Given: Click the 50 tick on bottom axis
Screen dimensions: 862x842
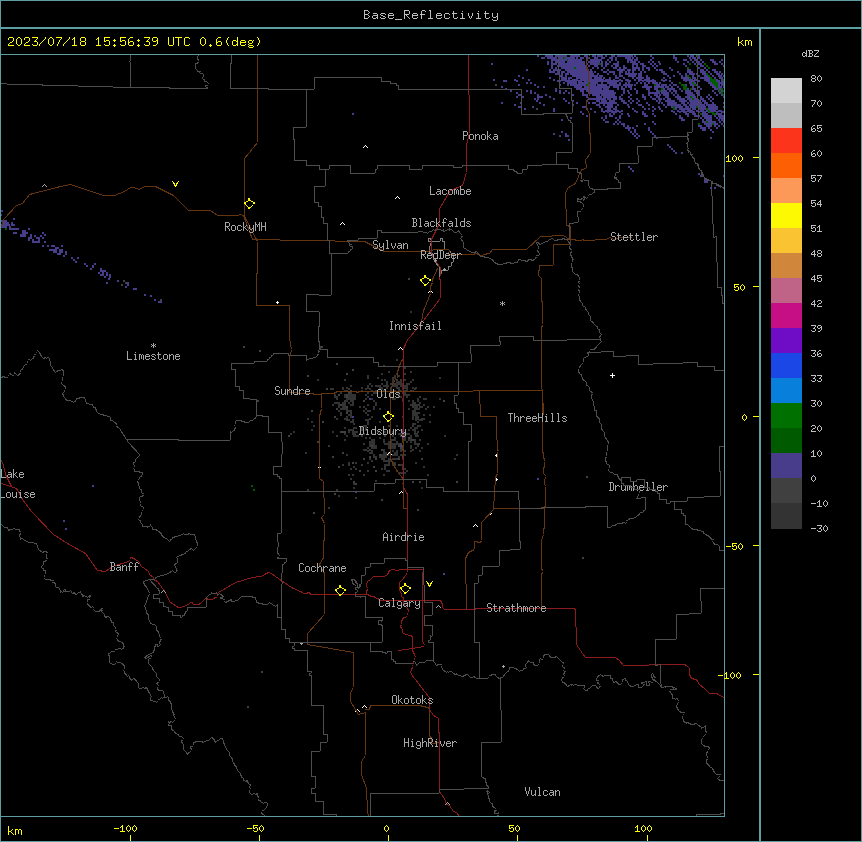Looking at the screenshot, I should pyautogui.click(x=514, y=828).
